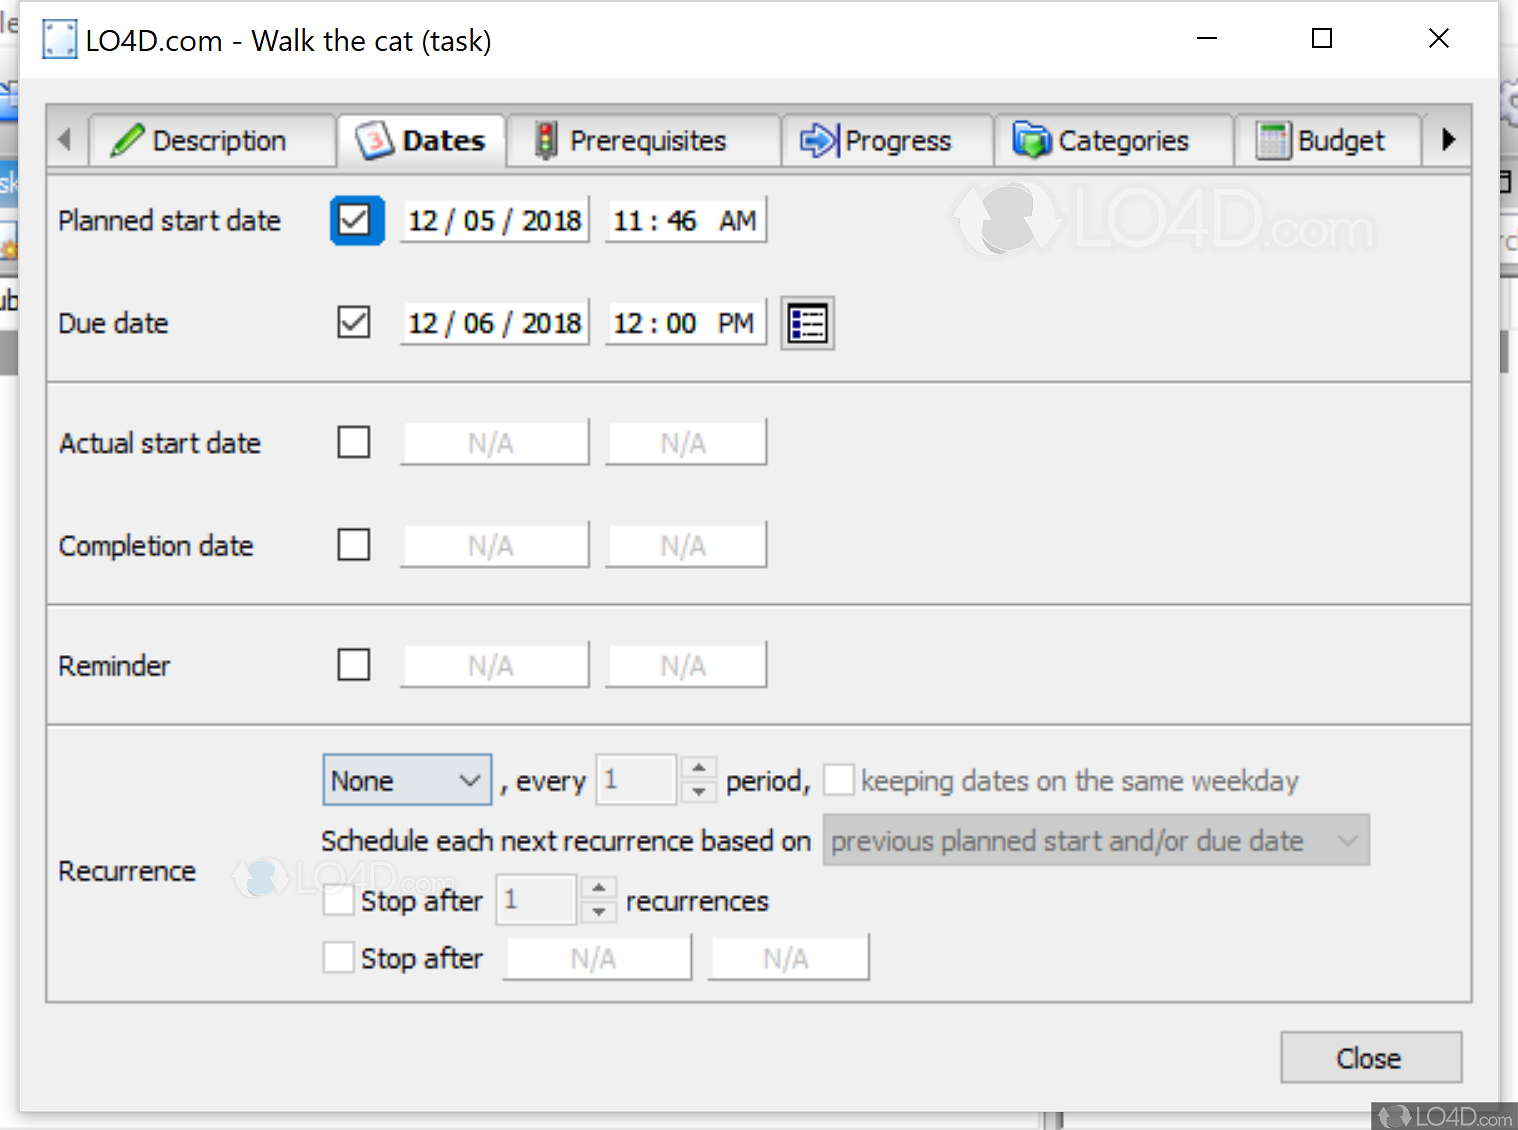Click the due date field showing 12/06/2018
This screenshot has width=1518, height=1130.
[494, 322]
